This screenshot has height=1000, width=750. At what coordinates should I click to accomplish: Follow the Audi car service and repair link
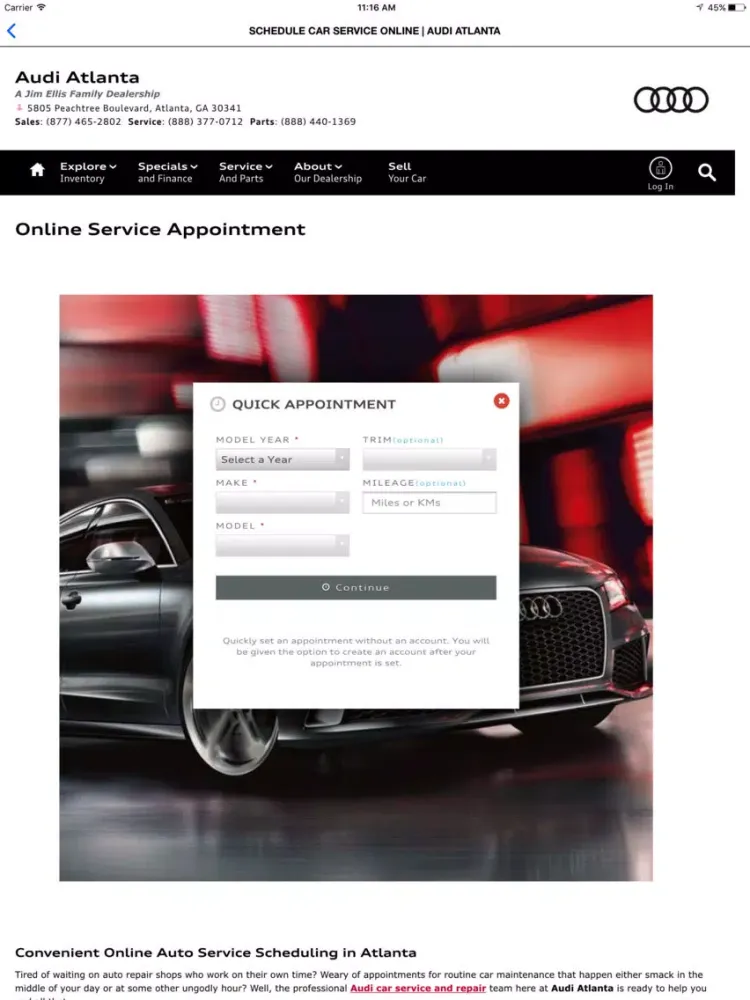[x=418, y=988]
